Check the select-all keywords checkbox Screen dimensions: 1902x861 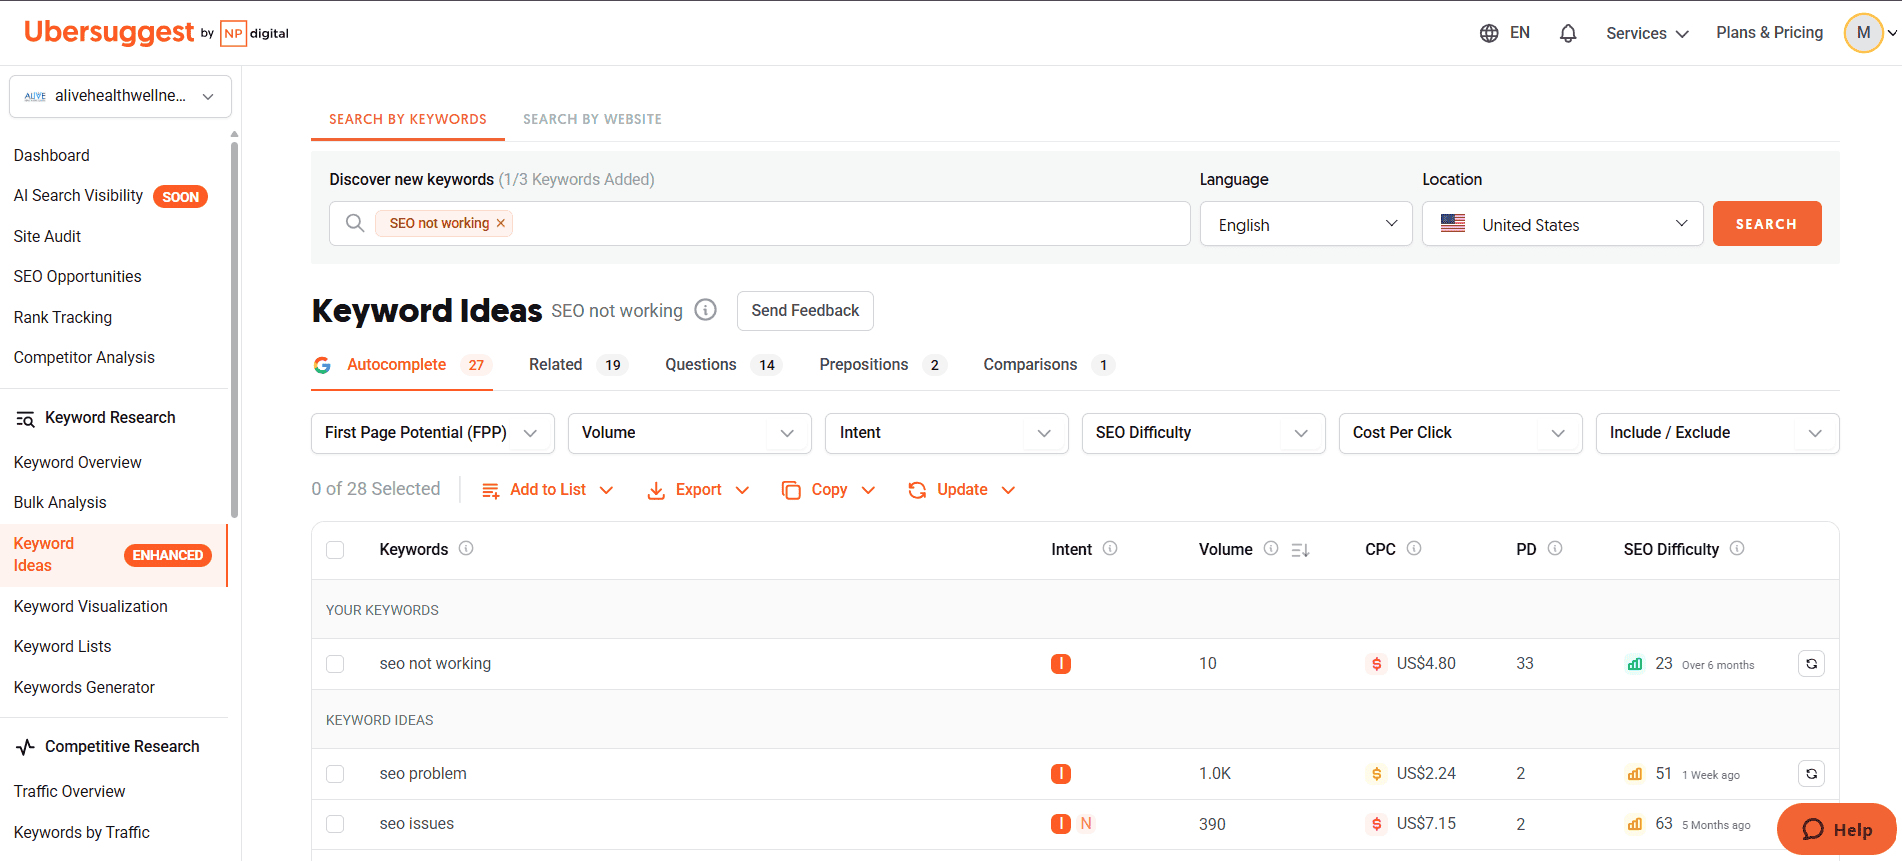tap(335, 550)
